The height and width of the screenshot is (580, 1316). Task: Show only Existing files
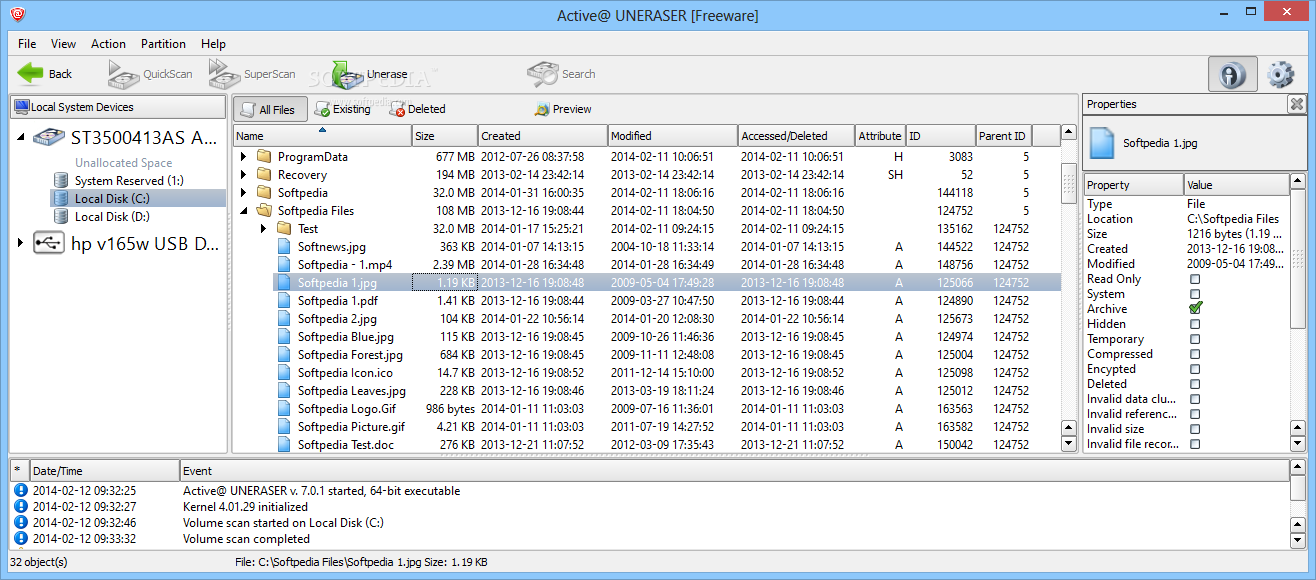(342, 109)
